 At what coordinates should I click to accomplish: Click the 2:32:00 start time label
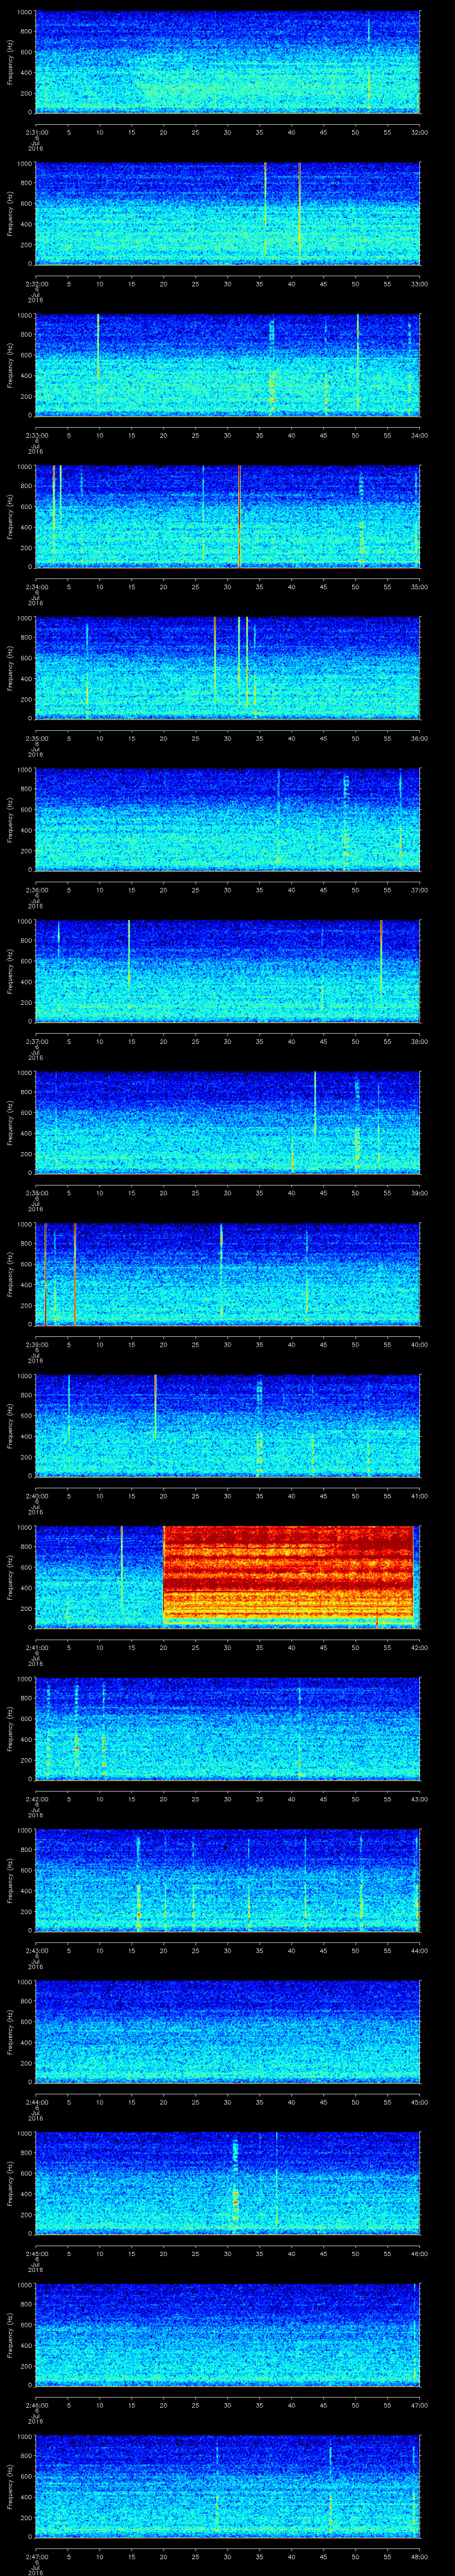36,284
